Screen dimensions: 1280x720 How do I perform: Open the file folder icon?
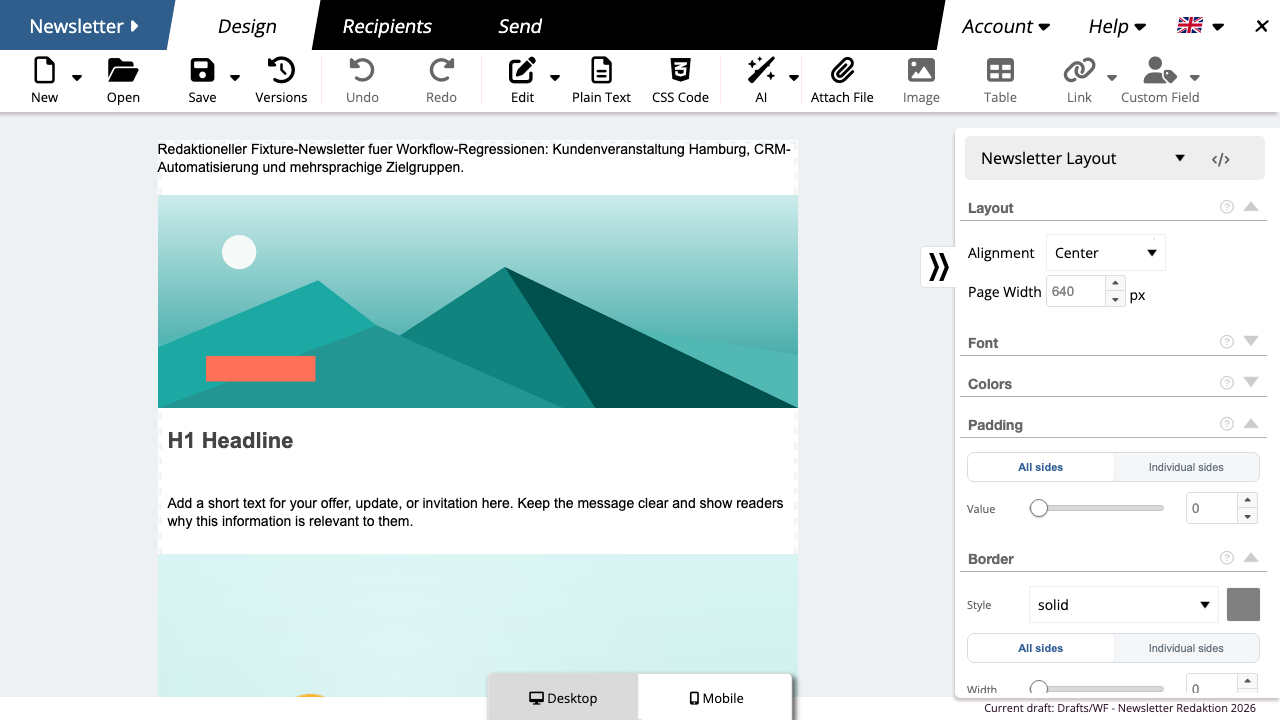(123, 70)
